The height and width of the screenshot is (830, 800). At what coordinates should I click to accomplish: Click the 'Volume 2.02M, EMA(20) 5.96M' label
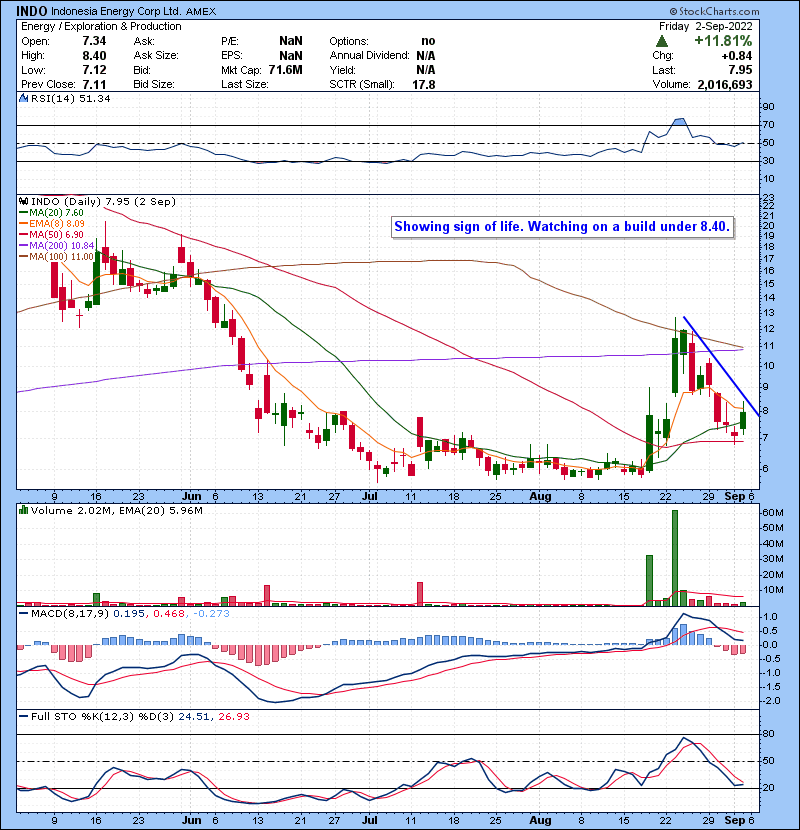tap(116, 511)
